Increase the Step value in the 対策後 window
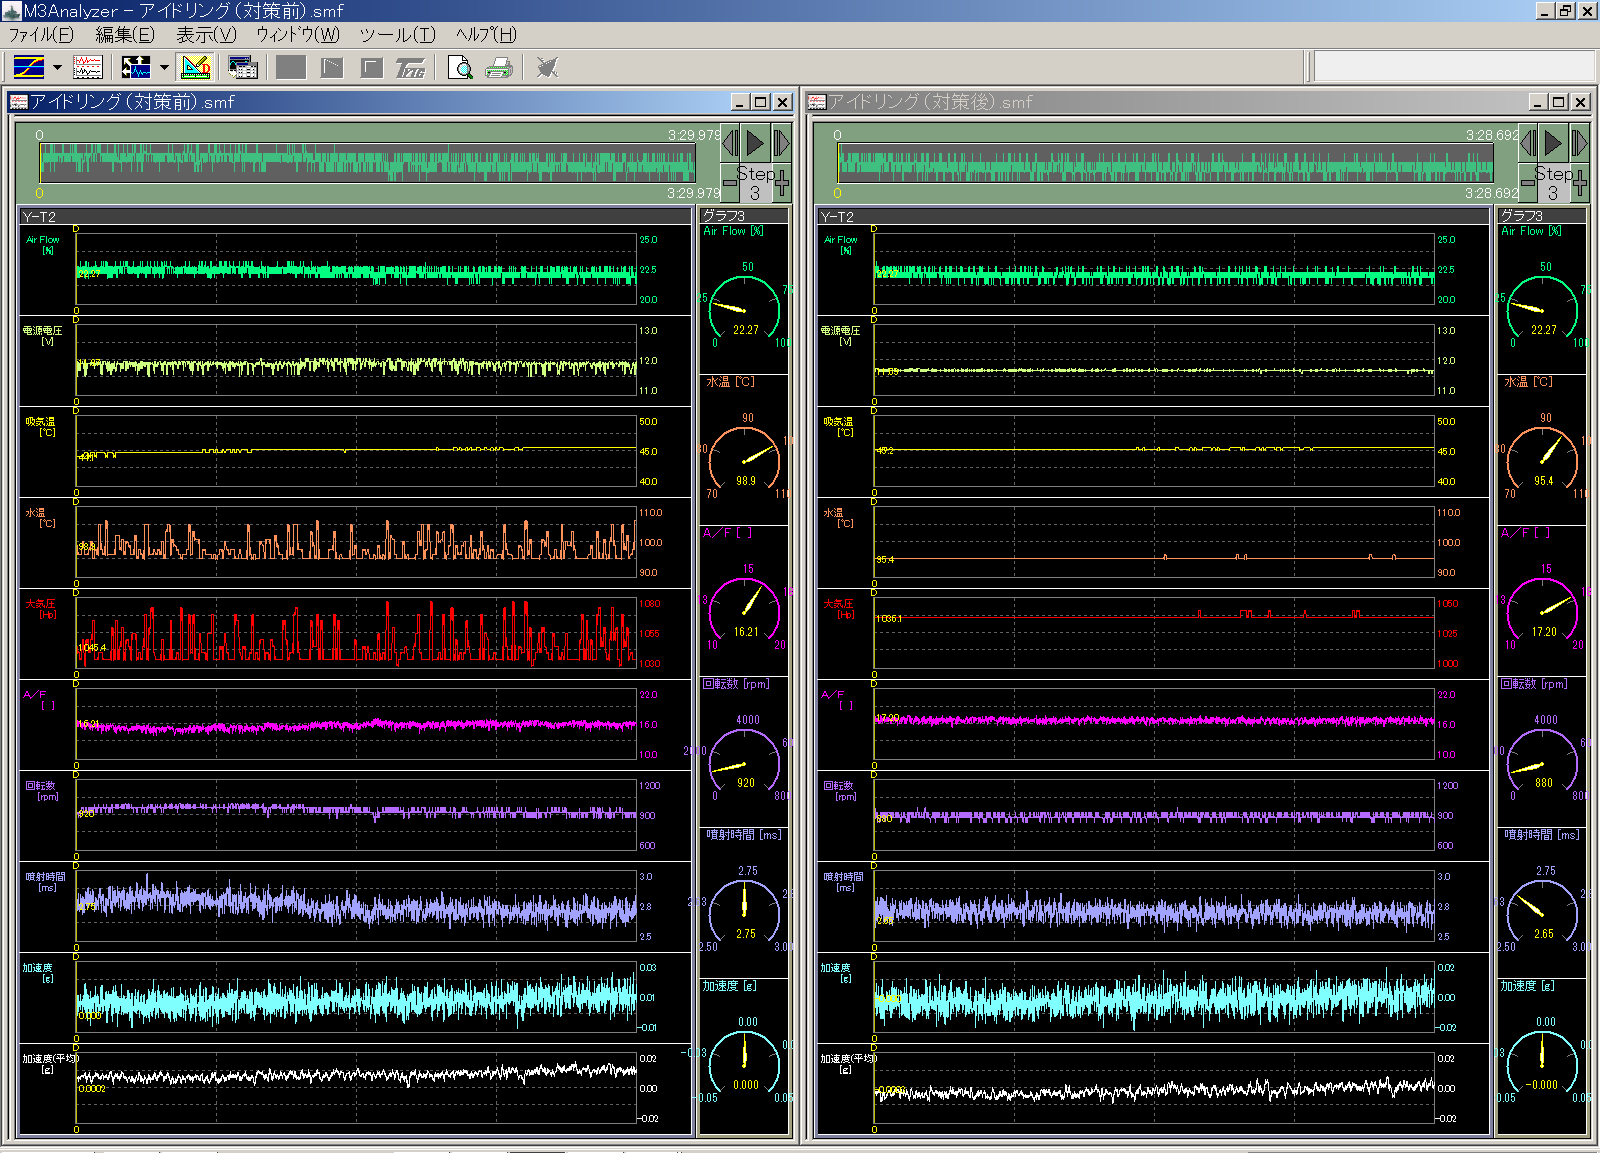The image size is (1600, 1153). [x=1580, y=183]
